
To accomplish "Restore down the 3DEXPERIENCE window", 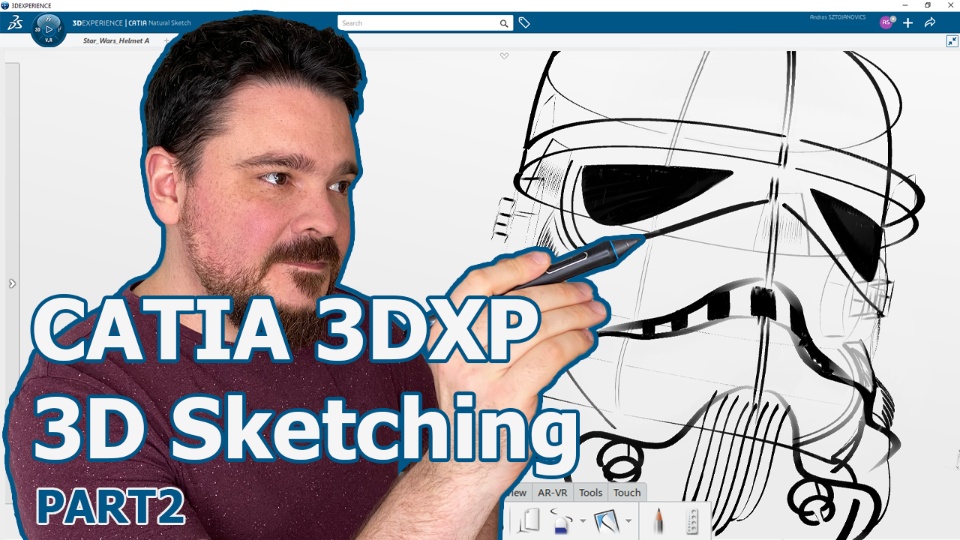I will click(x=928, y=5).
